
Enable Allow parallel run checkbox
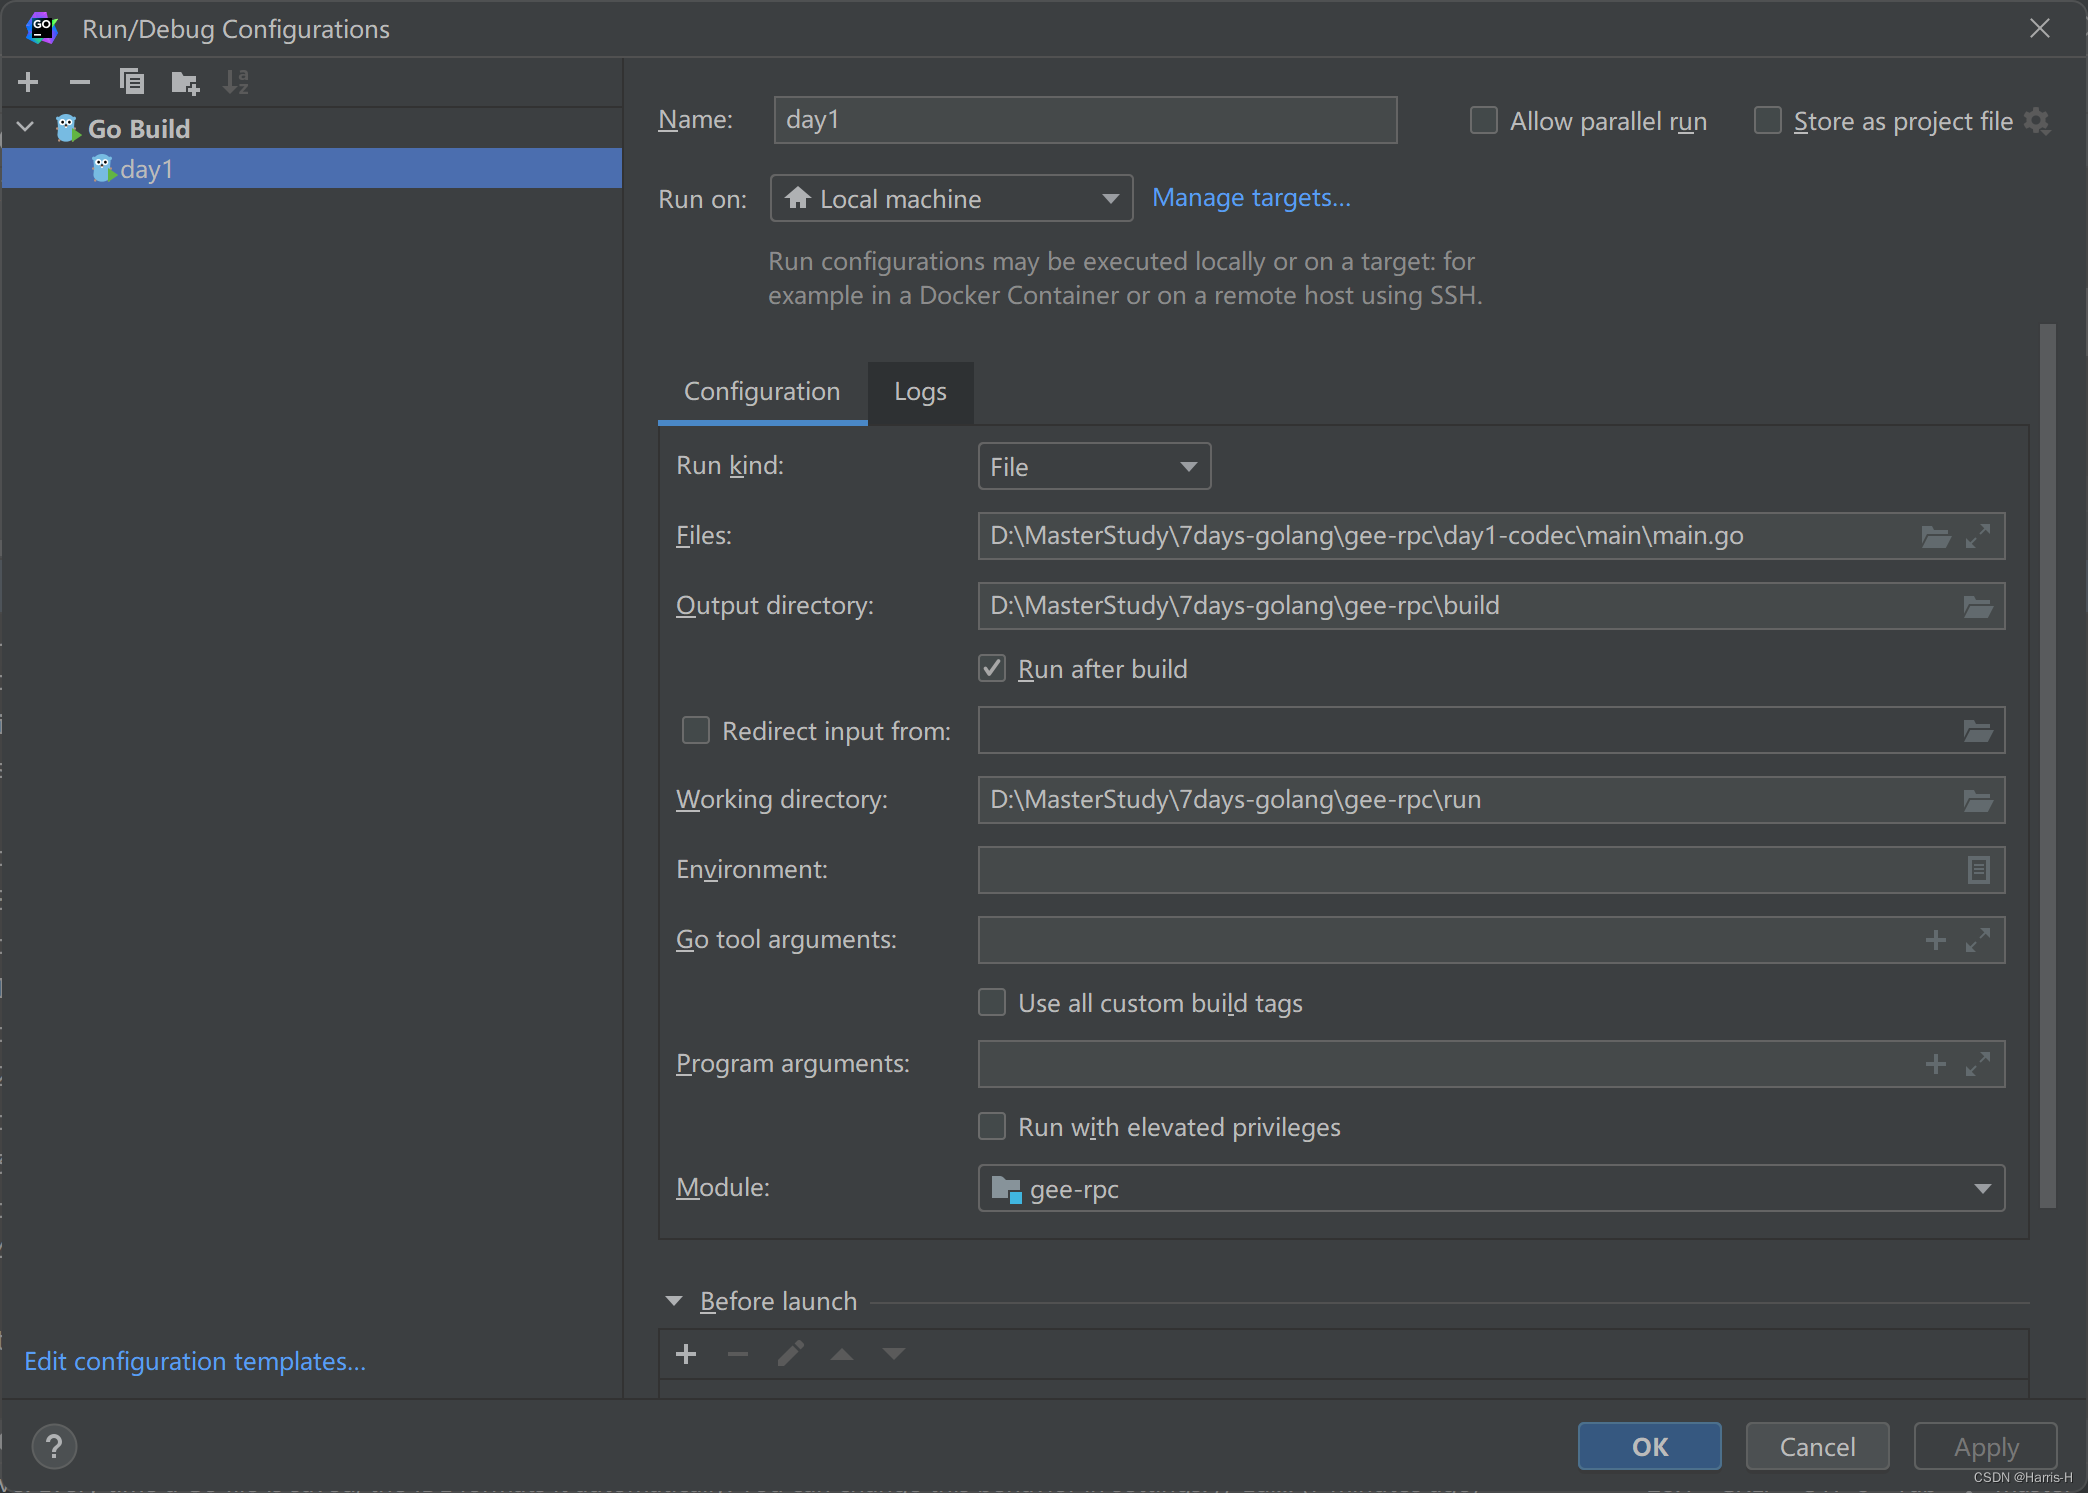pos(1484,121)
